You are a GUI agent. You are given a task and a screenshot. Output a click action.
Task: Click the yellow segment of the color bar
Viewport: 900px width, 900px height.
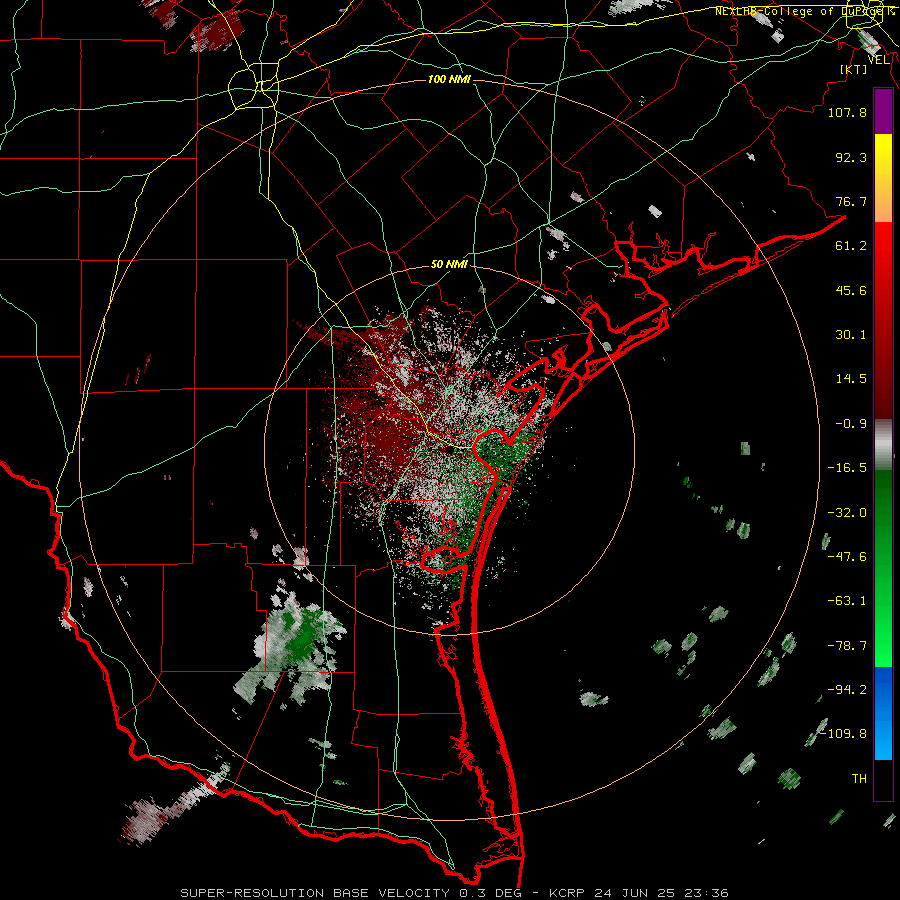(883, 155)
